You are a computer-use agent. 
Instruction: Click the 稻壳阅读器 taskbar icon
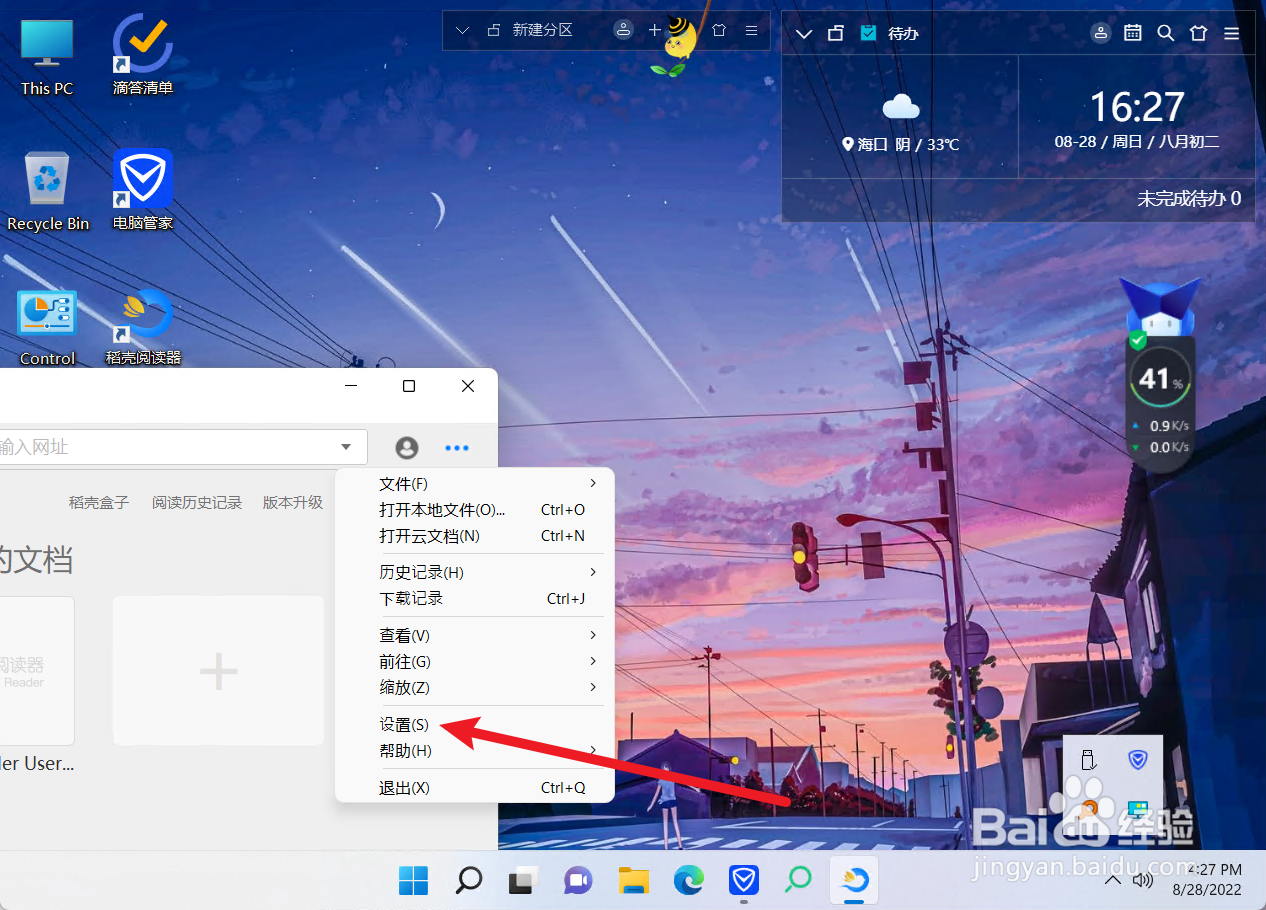point(854,880)
